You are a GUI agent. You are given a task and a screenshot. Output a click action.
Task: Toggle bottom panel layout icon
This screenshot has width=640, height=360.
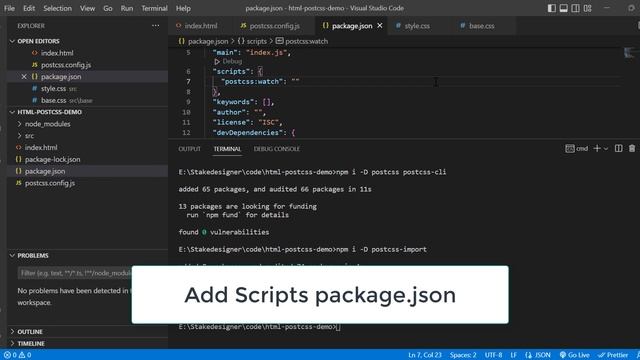563,8
